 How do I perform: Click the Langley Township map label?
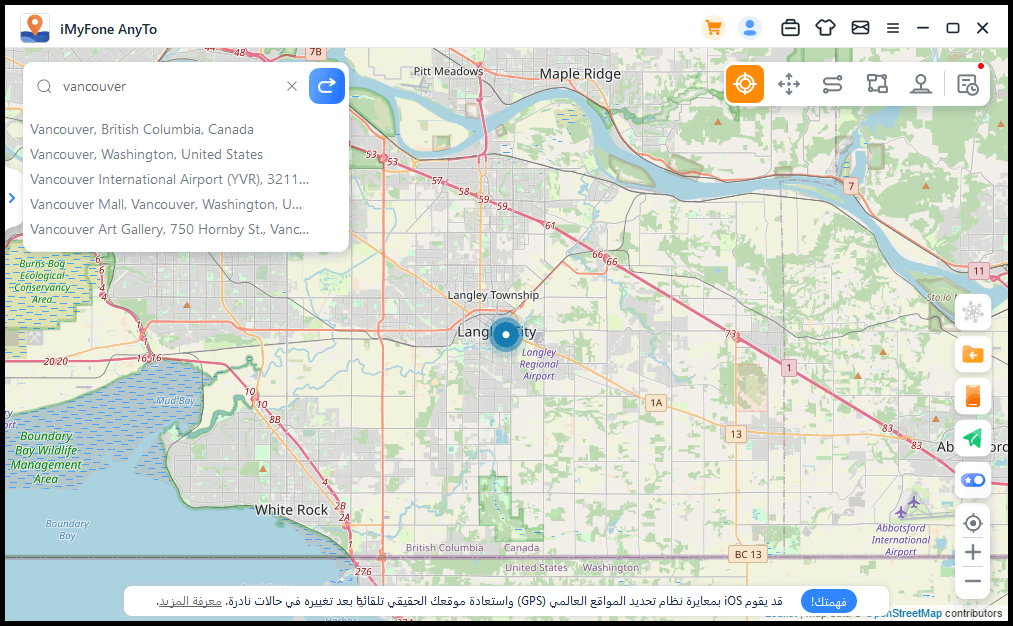(494, 295)
